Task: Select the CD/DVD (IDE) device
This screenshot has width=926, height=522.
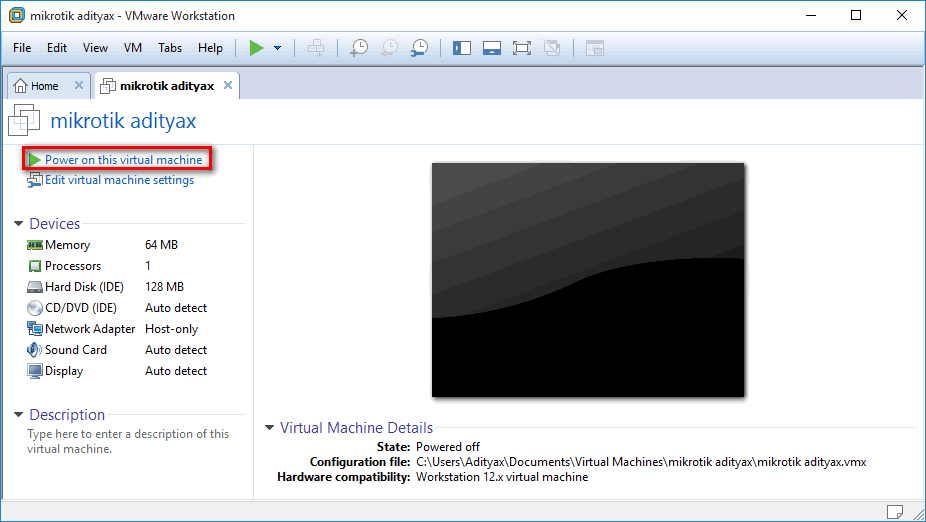Action: click(x=117, y=308)
